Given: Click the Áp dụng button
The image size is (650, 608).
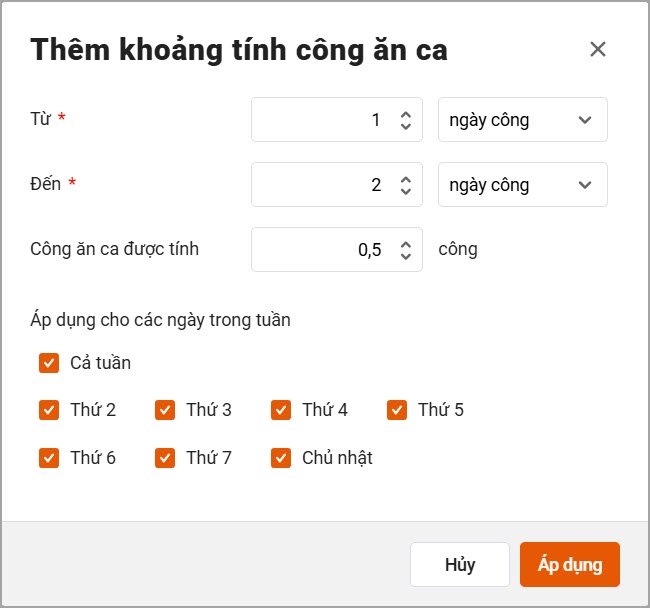Looking at the screenshot, I should point(570,565).
